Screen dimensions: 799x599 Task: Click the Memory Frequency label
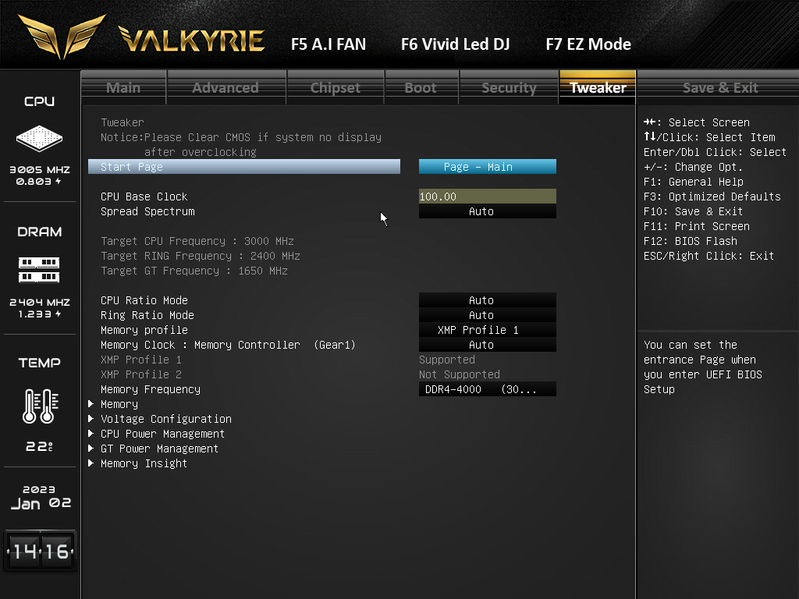150,389
